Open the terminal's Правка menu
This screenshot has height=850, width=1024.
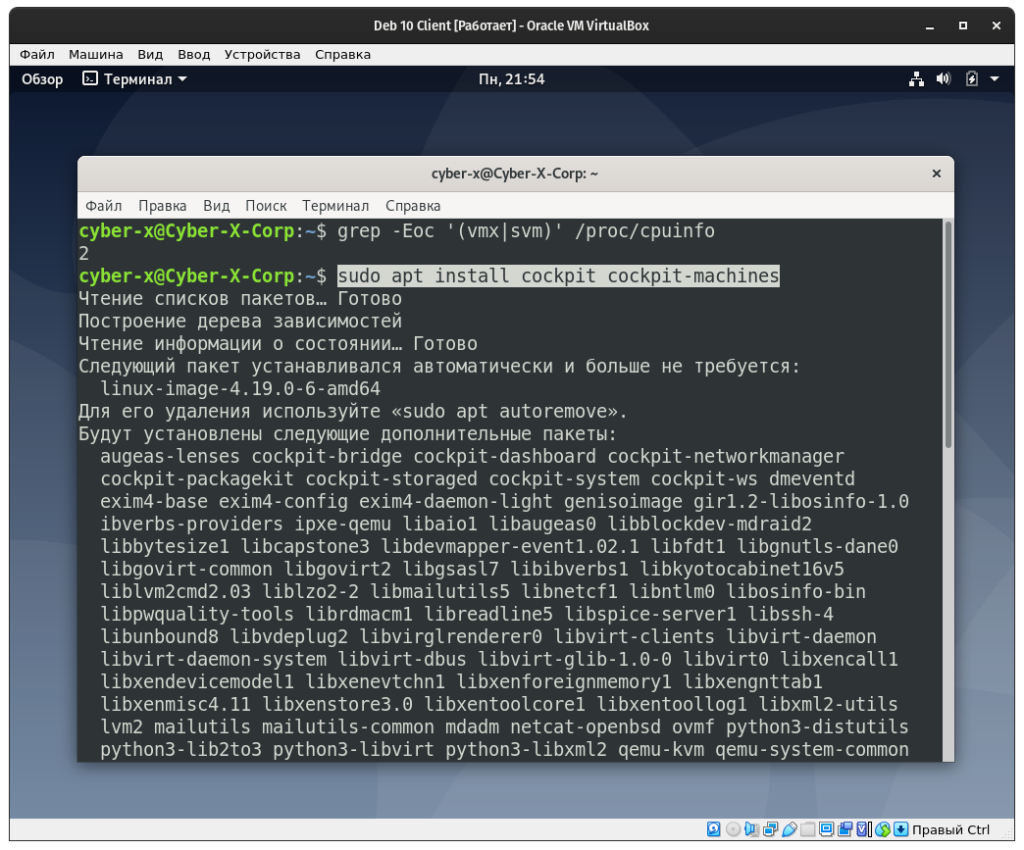pos(162,205)
